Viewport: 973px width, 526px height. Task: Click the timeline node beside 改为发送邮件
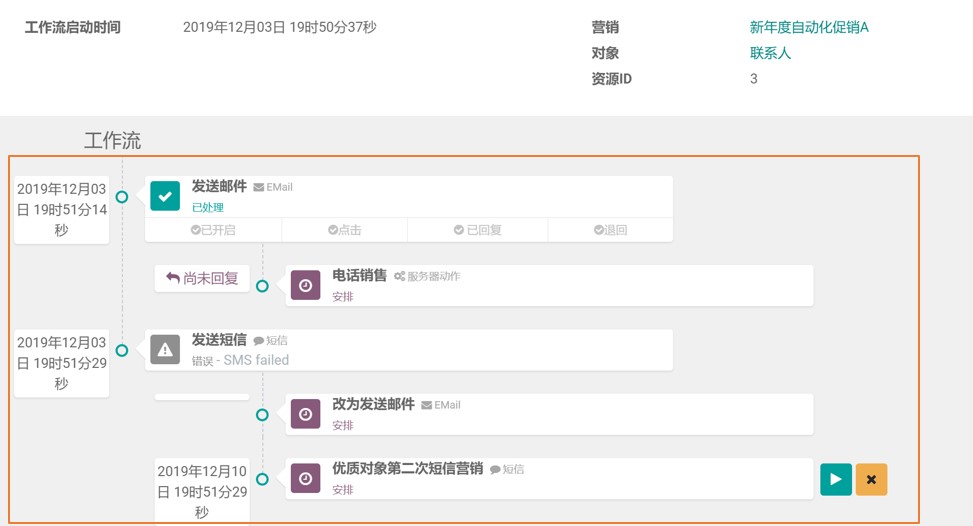coord(262,415)
